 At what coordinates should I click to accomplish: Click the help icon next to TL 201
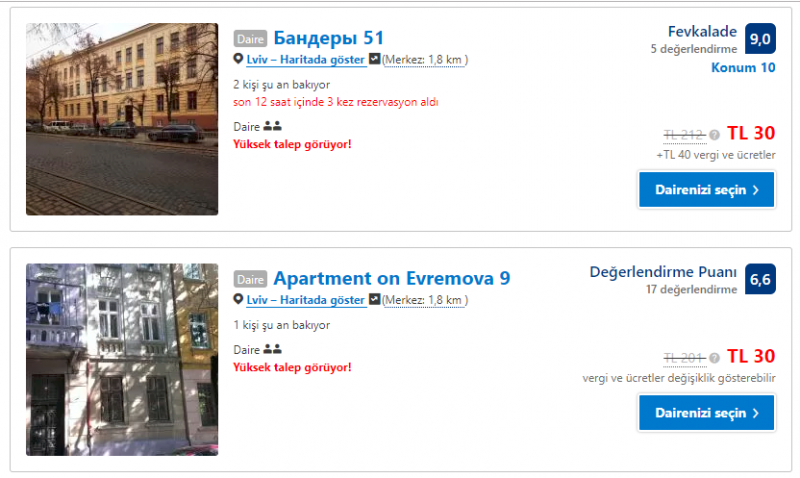coord(714,358)
